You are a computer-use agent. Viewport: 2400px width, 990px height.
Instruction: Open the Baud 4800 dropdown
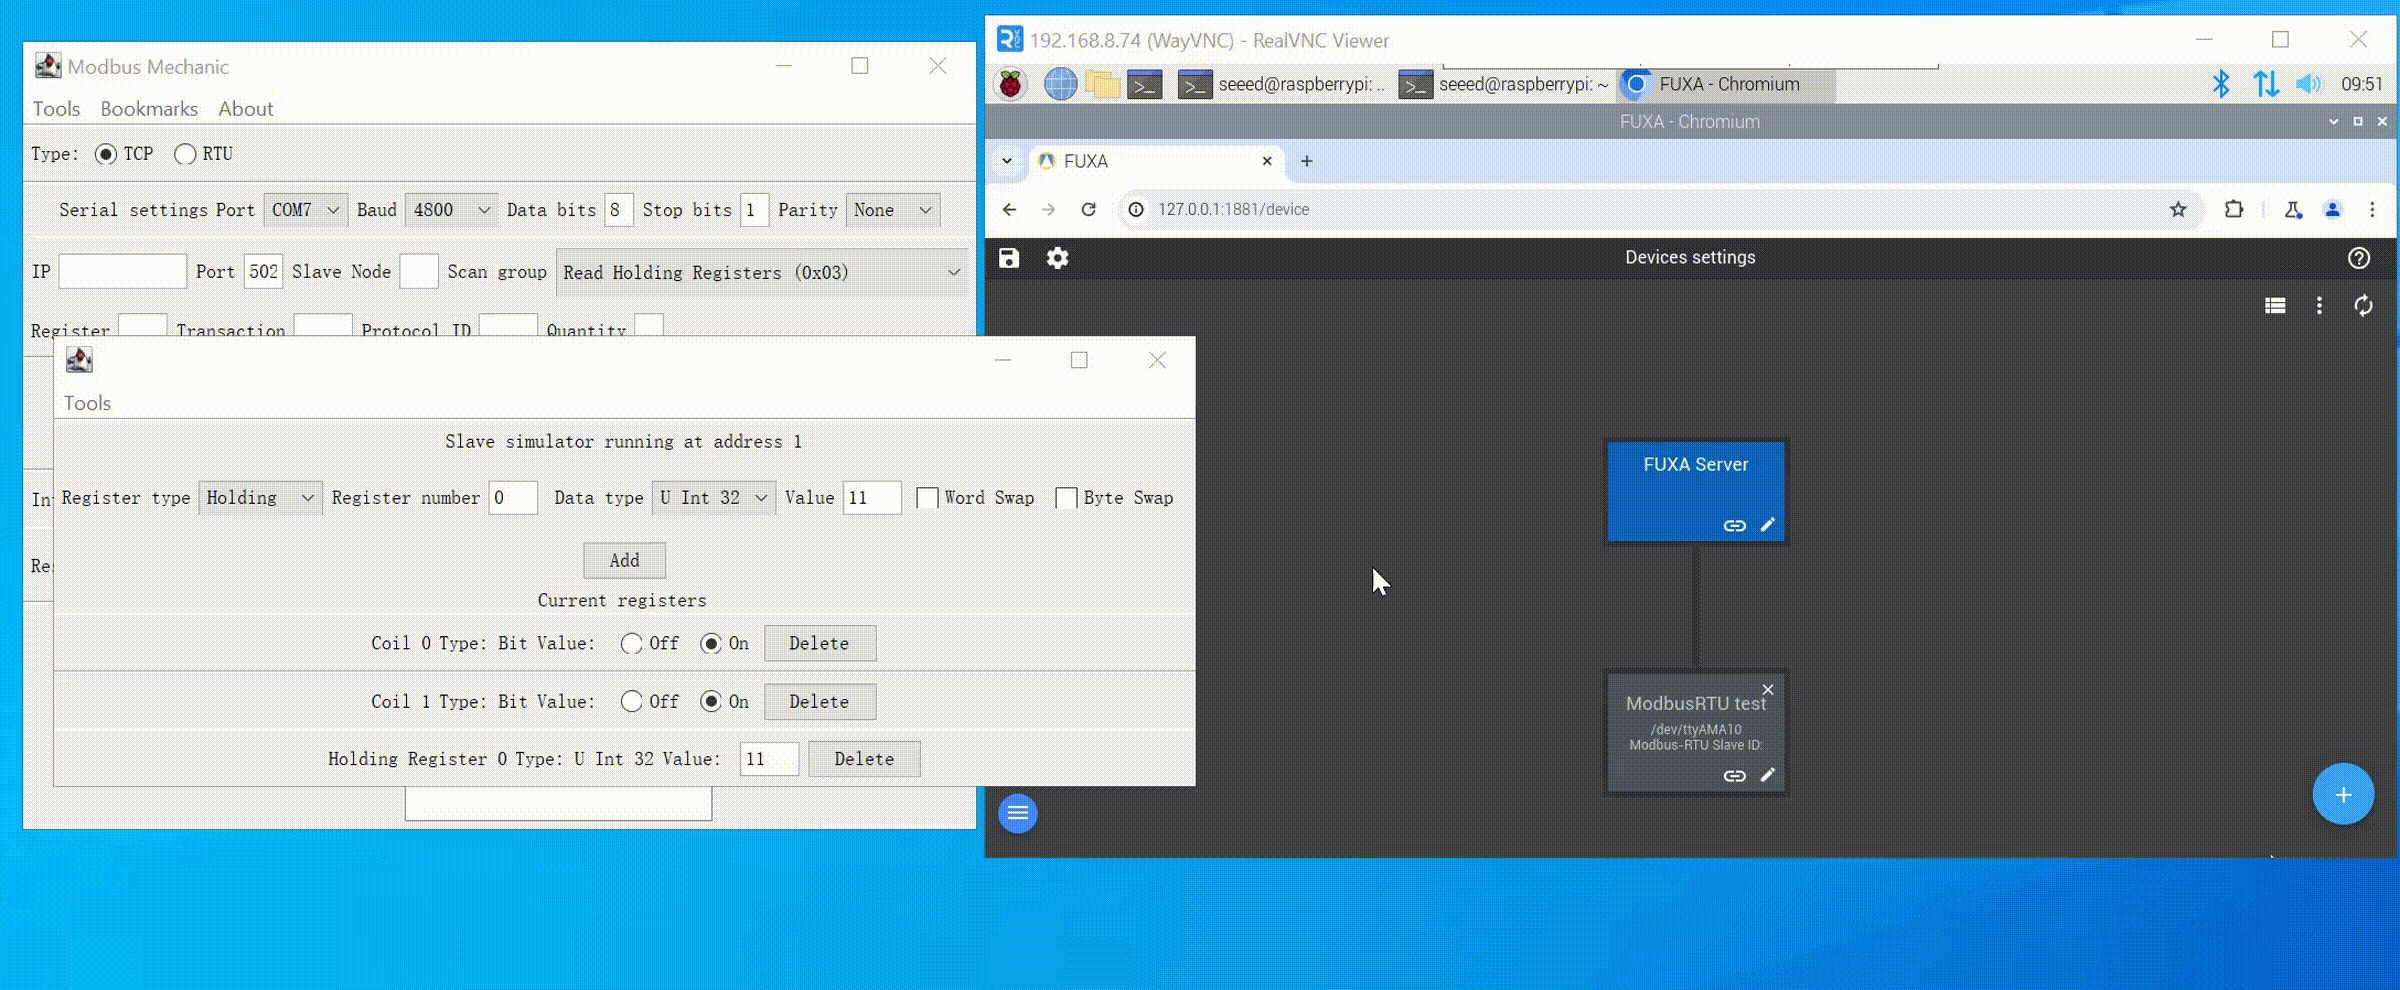coord(451,210)
